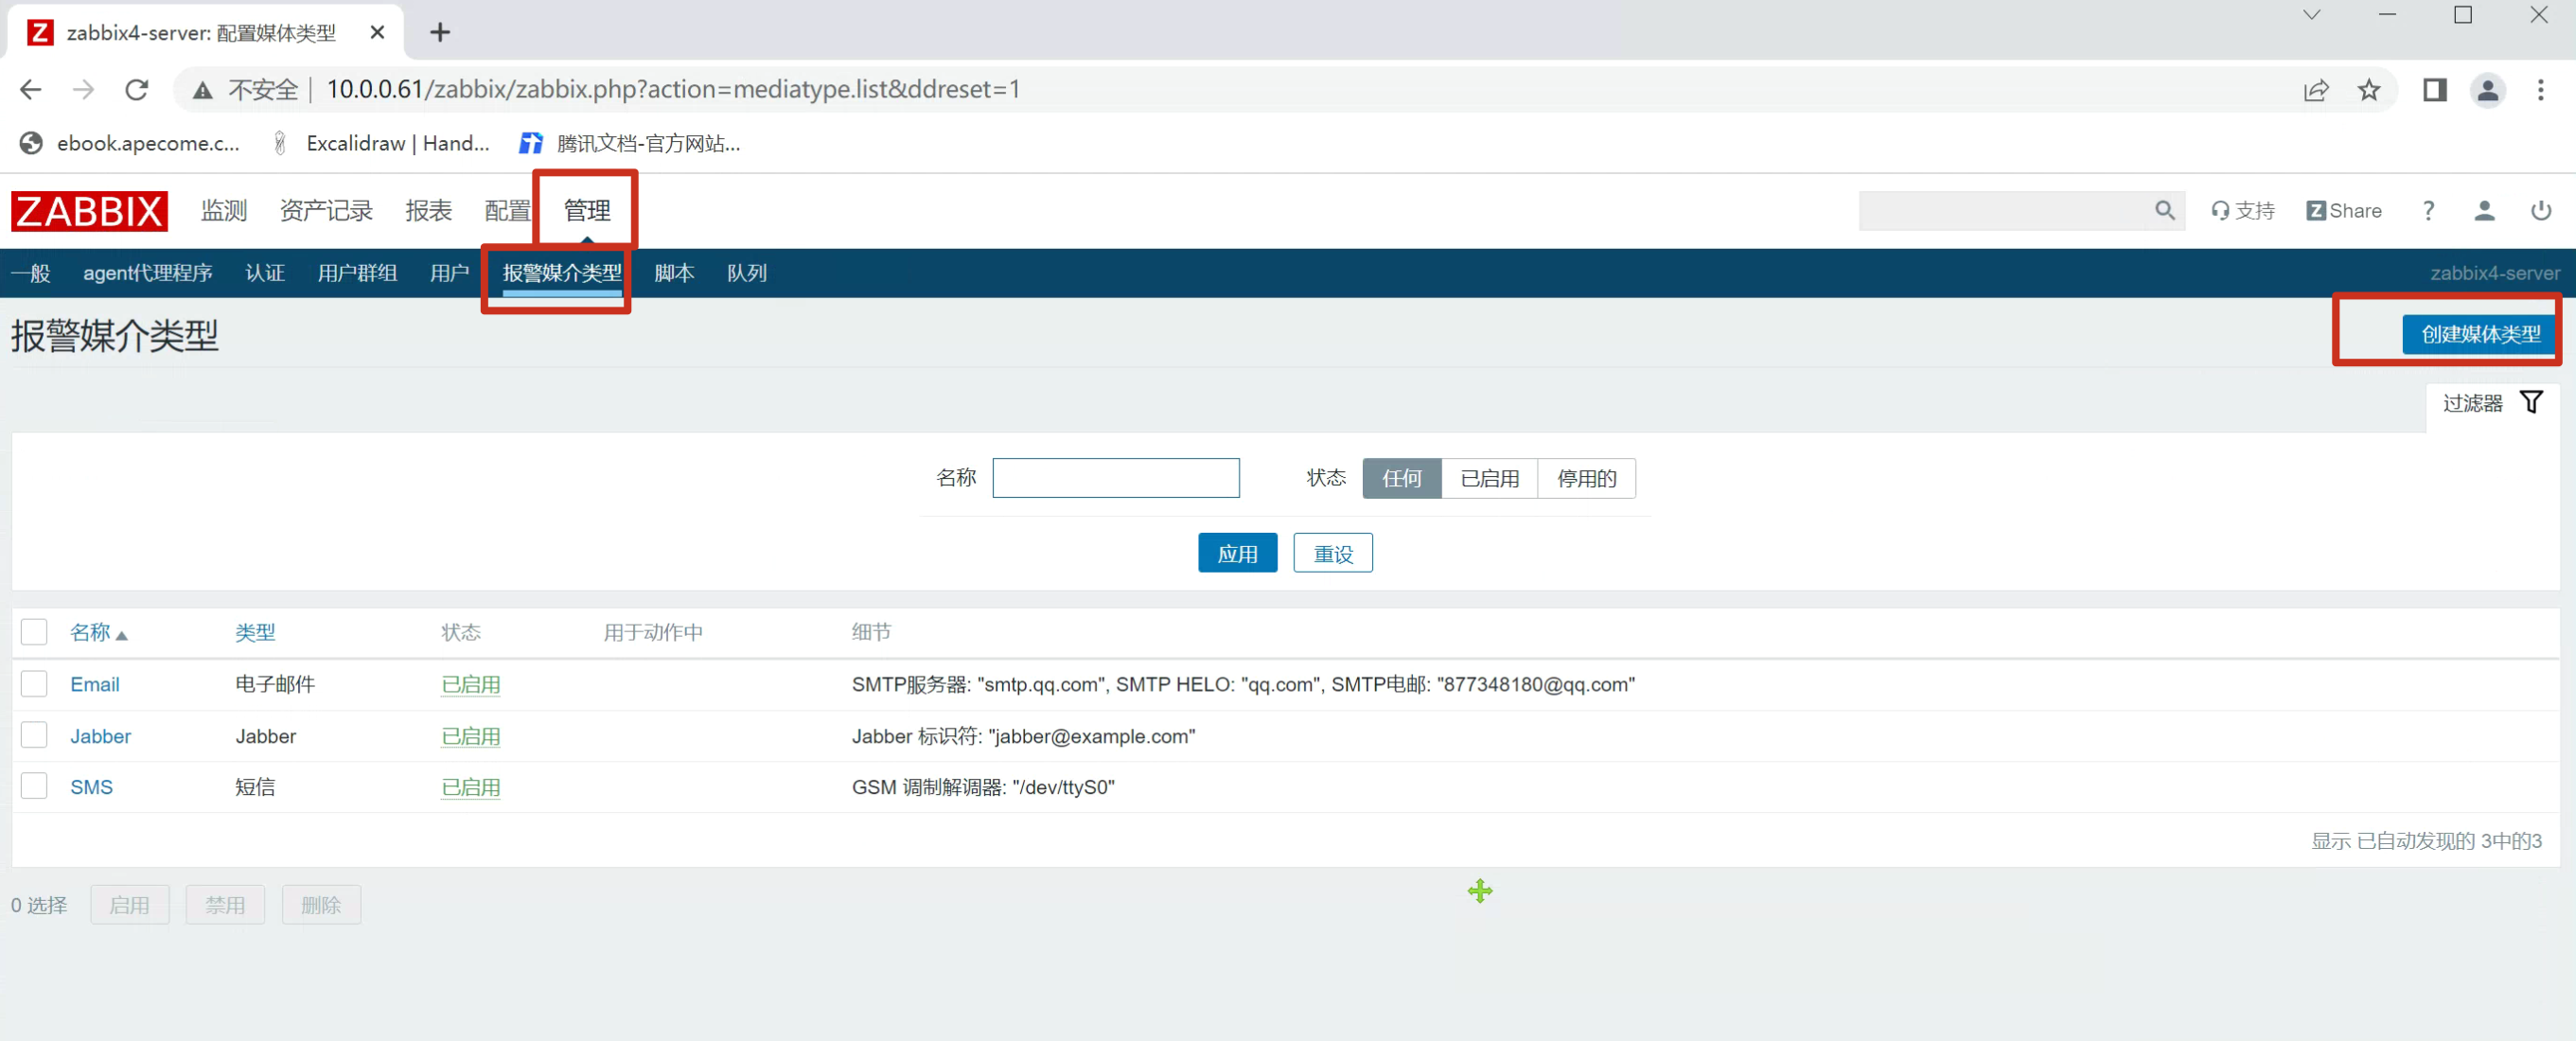Image resolution: width=2576 pixels, height=1041 pixels.
Task: Switch to the 用户群组 submenu tab
Action: click(357, 273)
